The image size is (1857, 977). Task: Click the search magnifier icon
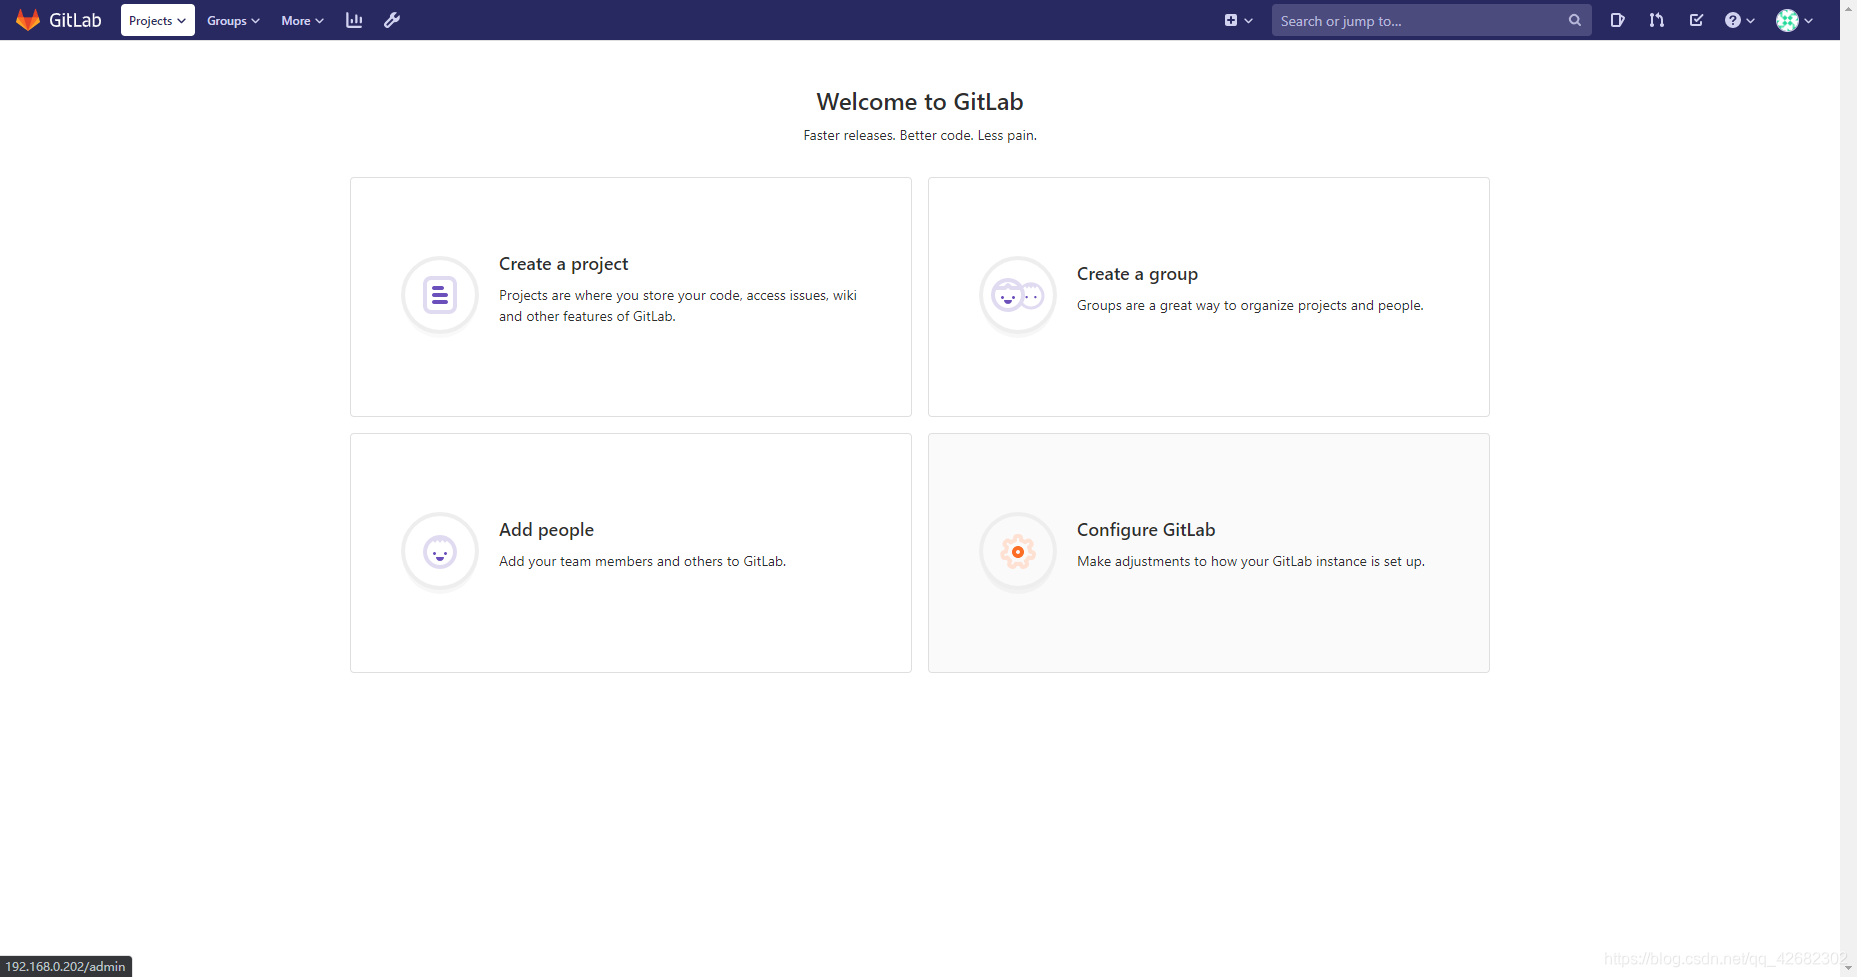1575,20
